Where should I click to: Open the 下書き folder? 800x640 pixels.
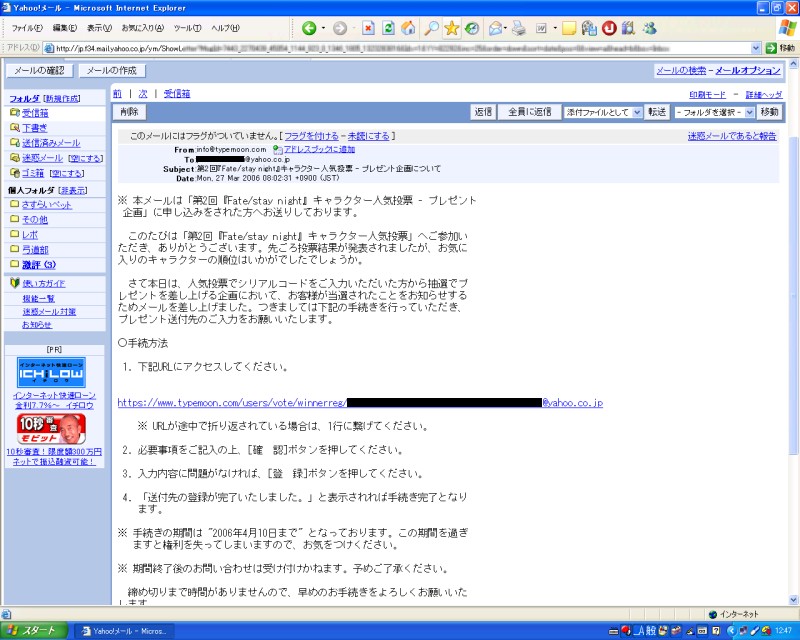34,128
